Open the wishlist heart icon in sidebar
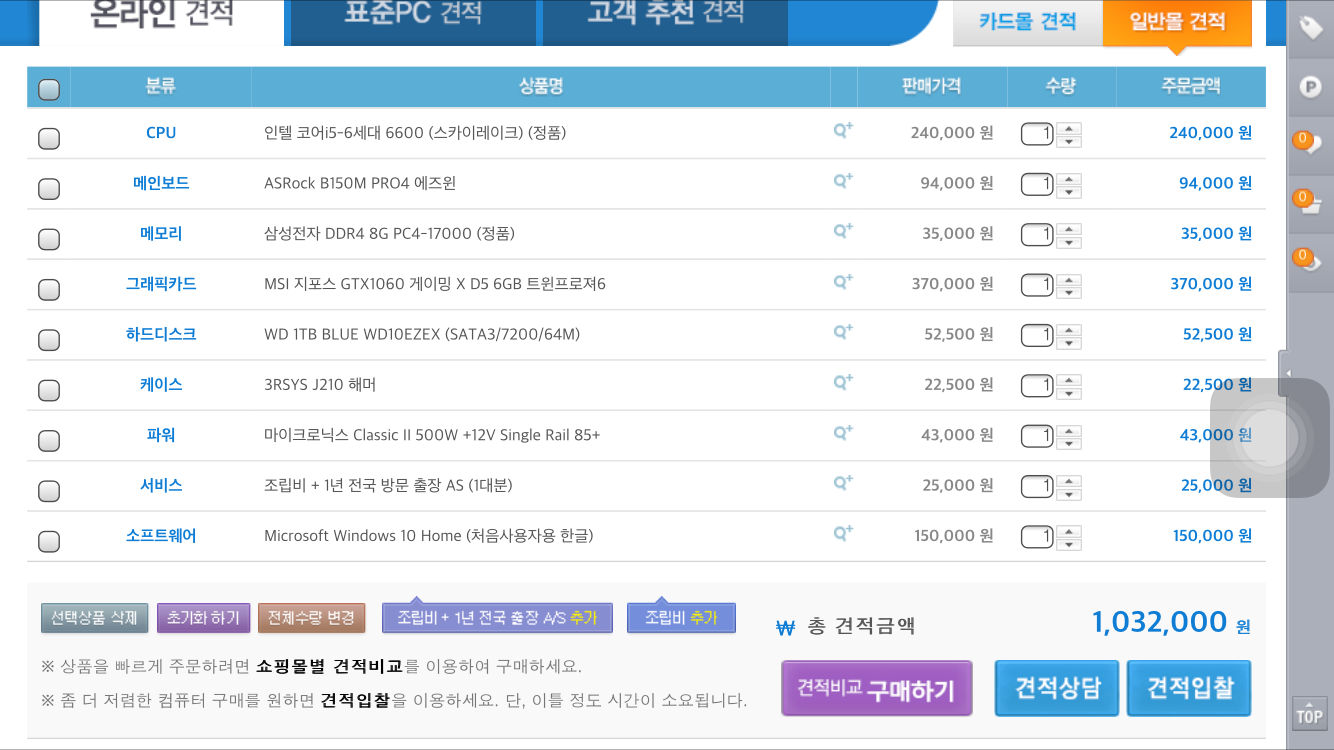 coord(1308,142)
